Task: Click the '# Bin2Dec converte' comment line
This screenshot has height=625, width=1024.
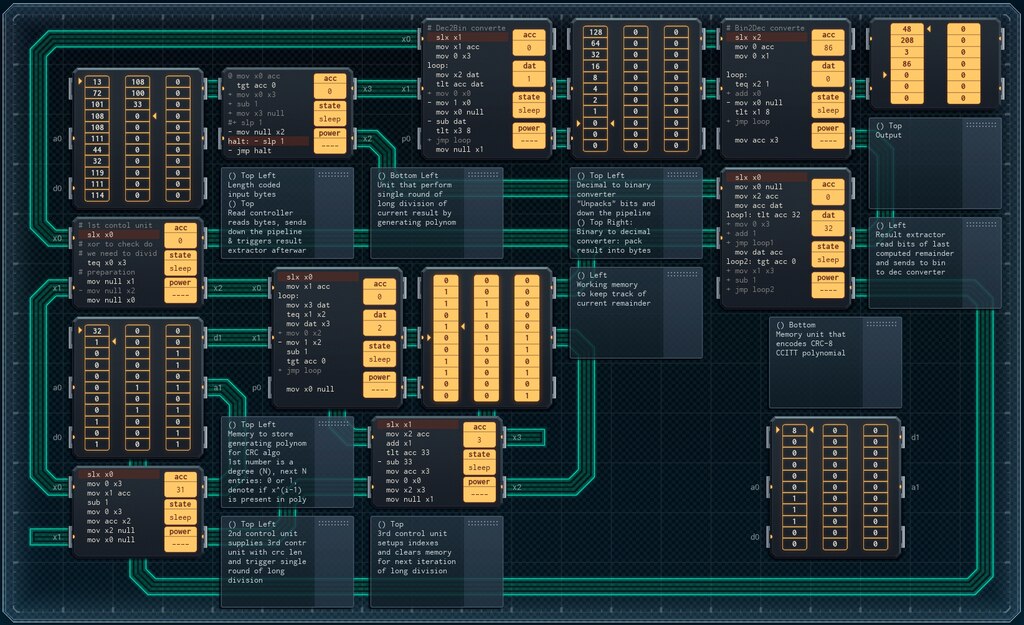Action: [766, 28]
